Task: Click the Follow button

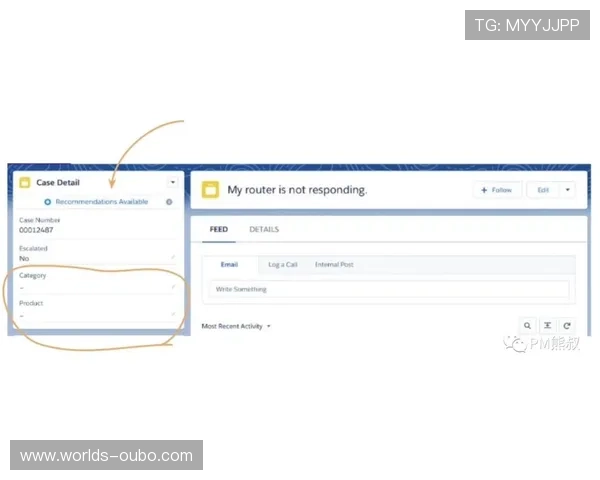Action: click(497, 190)
